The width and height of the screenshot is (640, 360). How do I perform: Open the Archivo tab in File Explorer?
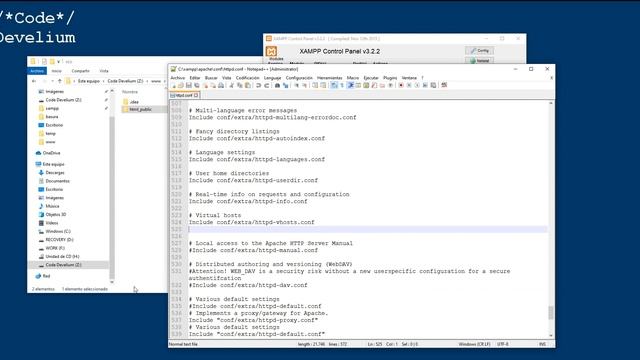pyautogui.click(x=37, y=71)
